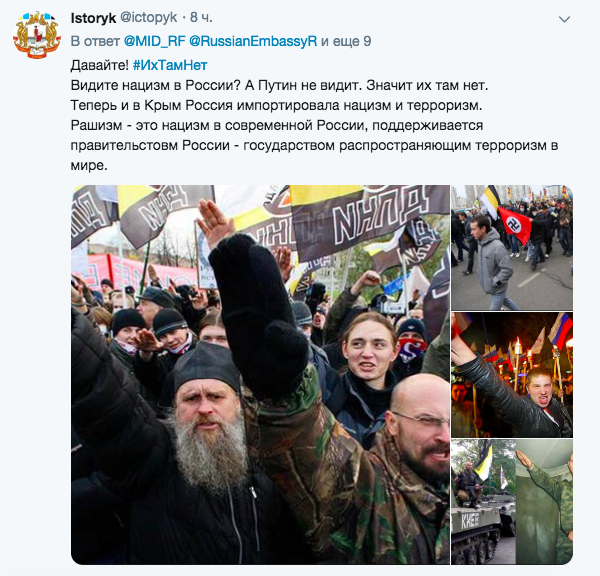
Task: Open the #ИхТамНет hashtag
Action: [170, 65]
